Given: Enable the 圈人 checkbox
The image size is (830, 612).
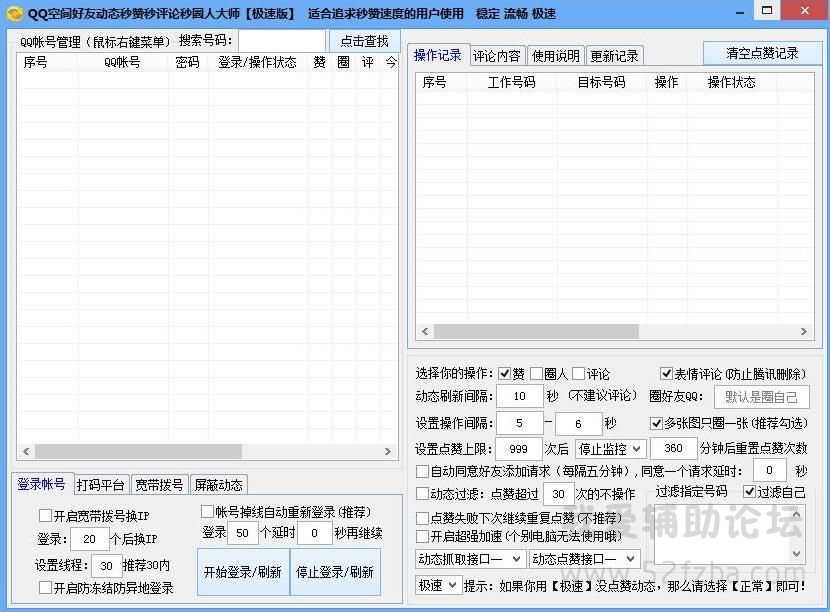Looking at the screenshot, I should tap(537, 374).
